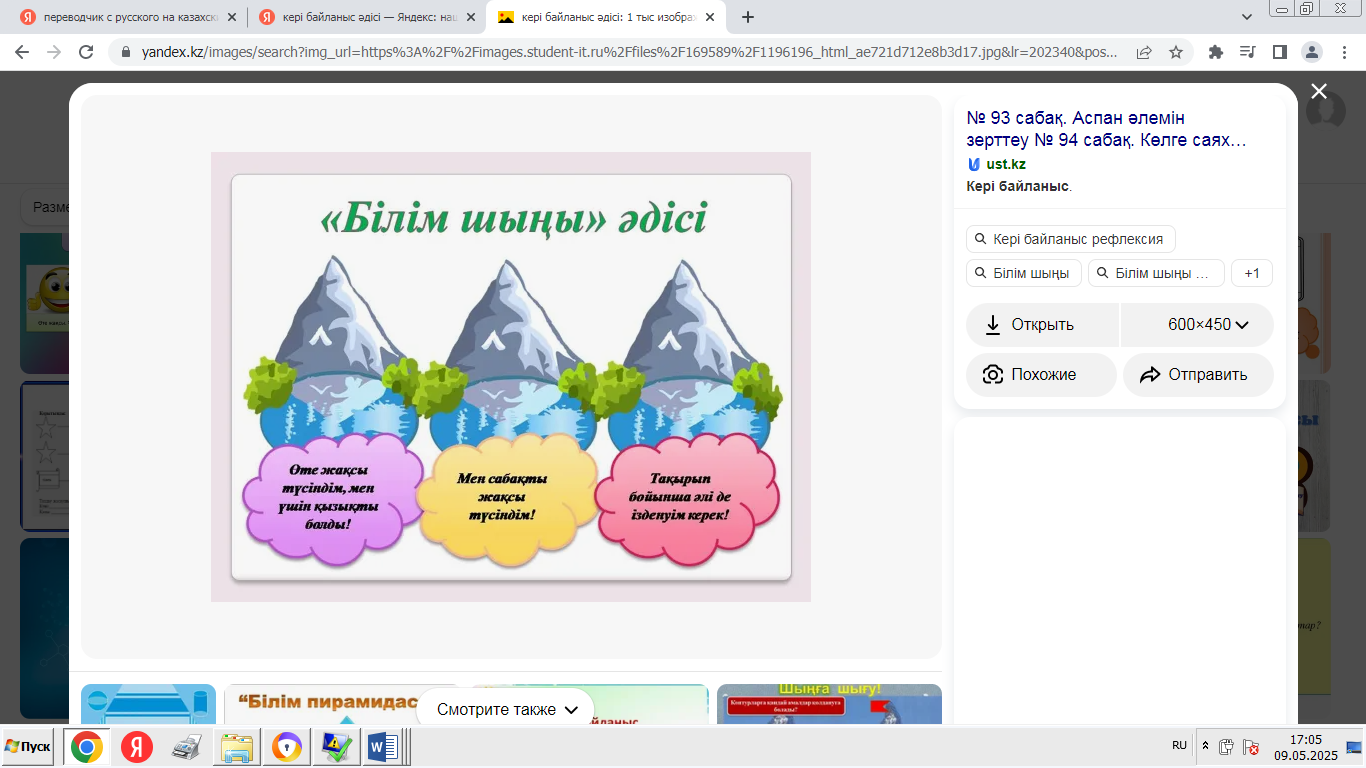The height and width of the screenshot is (768, 1366).
Task: Click the 'Открыть' download button
Action: (x=1042, y=324)
